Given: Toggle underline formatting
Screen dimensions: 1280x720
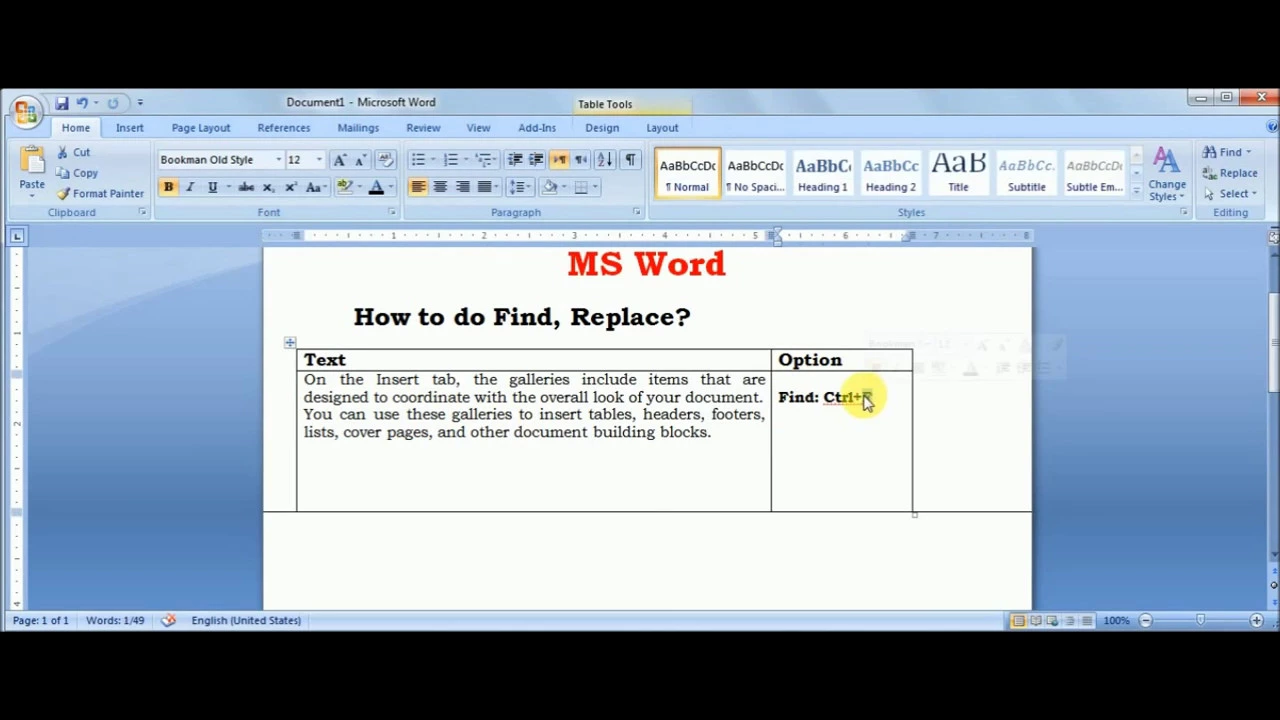Looking at the screenshot, I should pos(212,187).
